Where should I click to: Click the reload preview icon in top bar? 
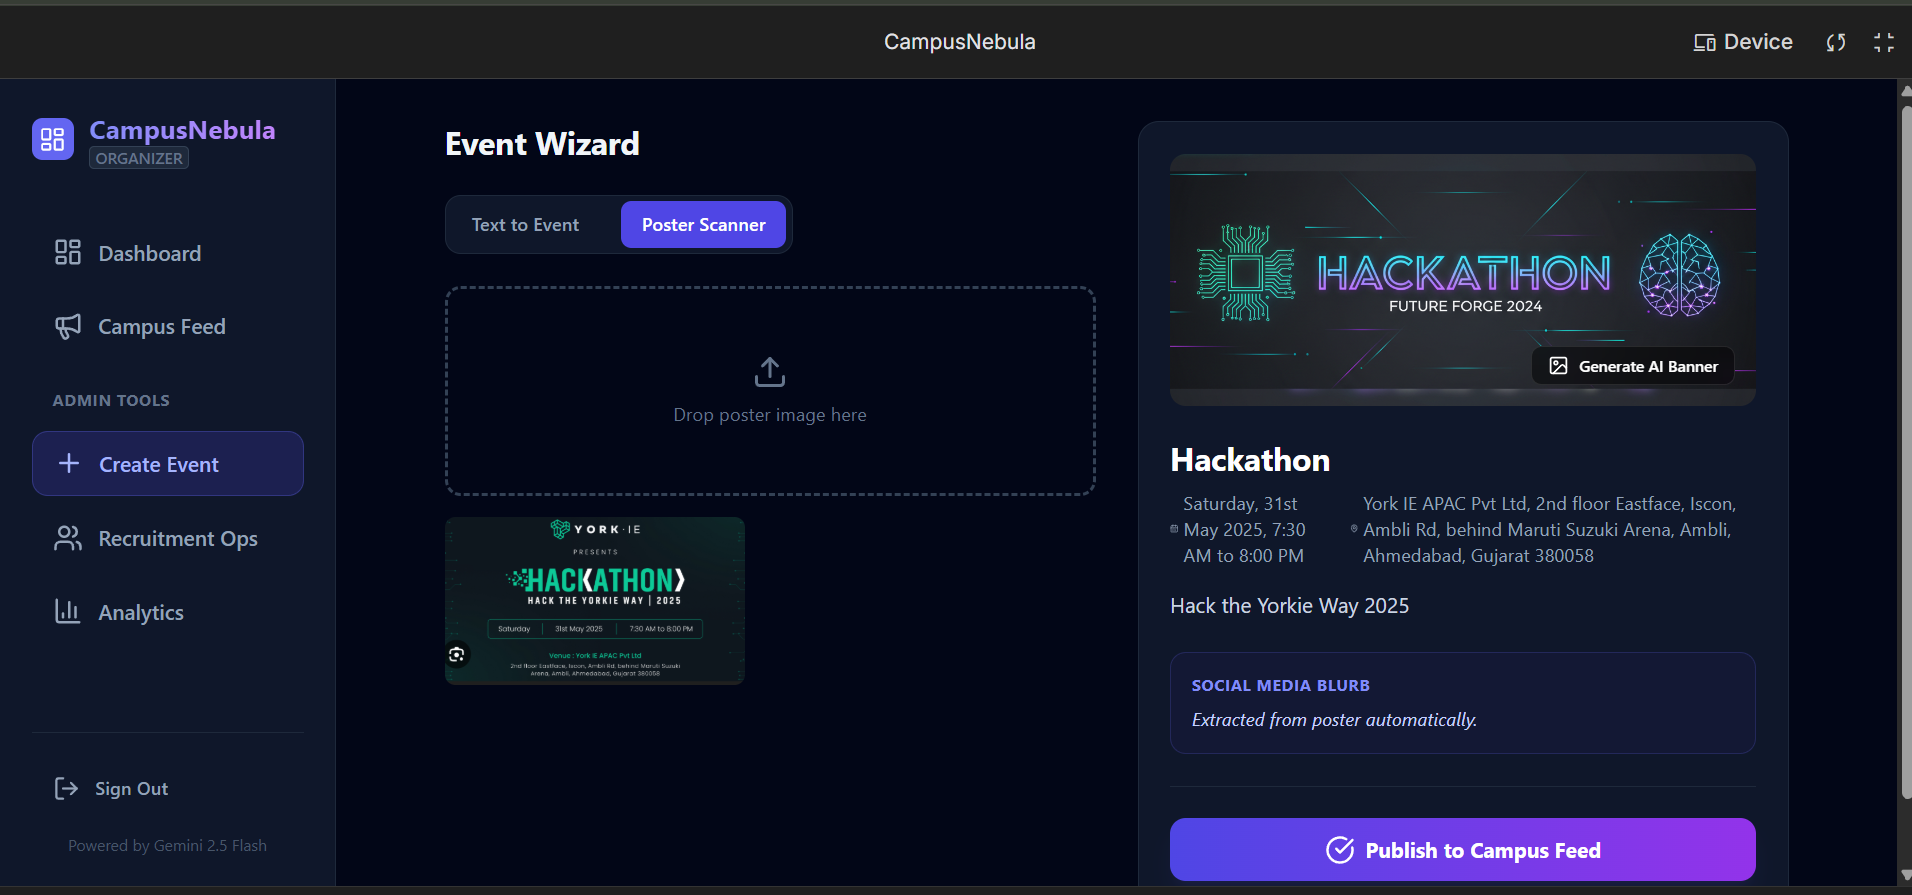(1836, 42)
